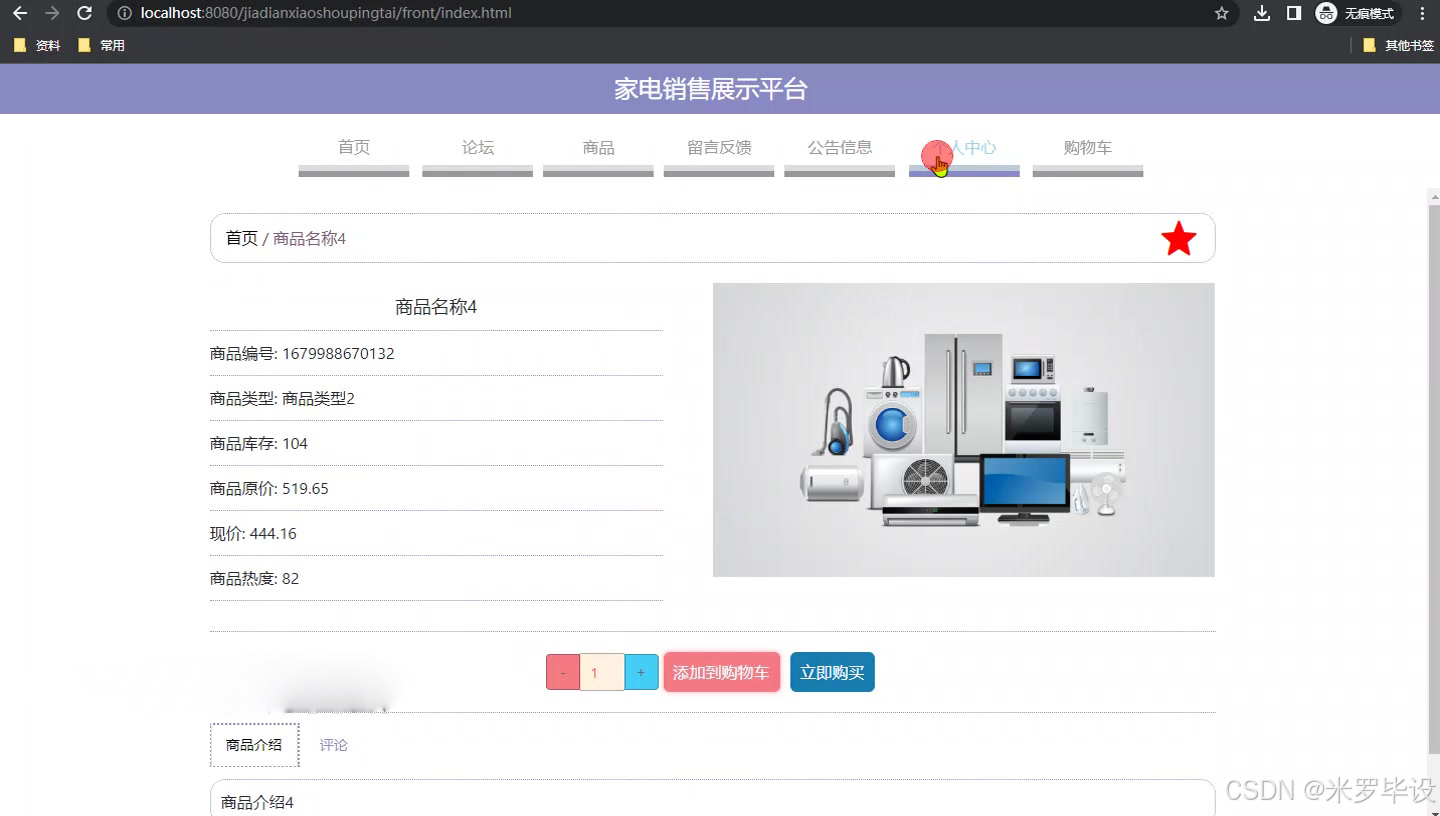Open the Chrome three-dot menu
This screenshot has height=816, width=1440.
[1422, 14]
